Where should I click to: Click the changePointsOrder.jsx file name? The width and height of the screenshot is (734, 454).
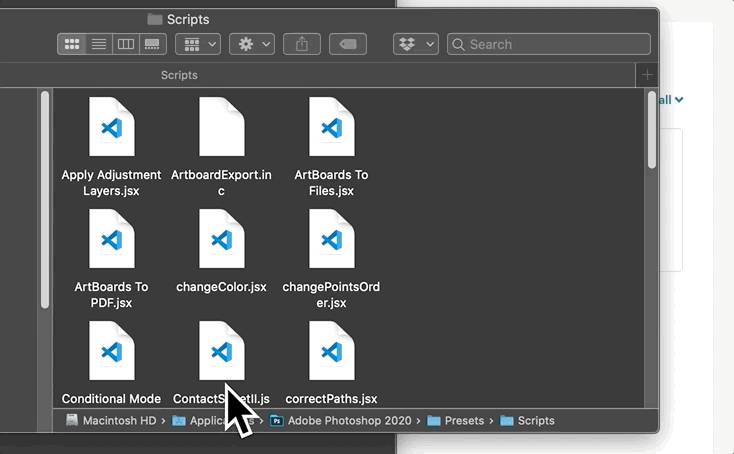[331, 294]
